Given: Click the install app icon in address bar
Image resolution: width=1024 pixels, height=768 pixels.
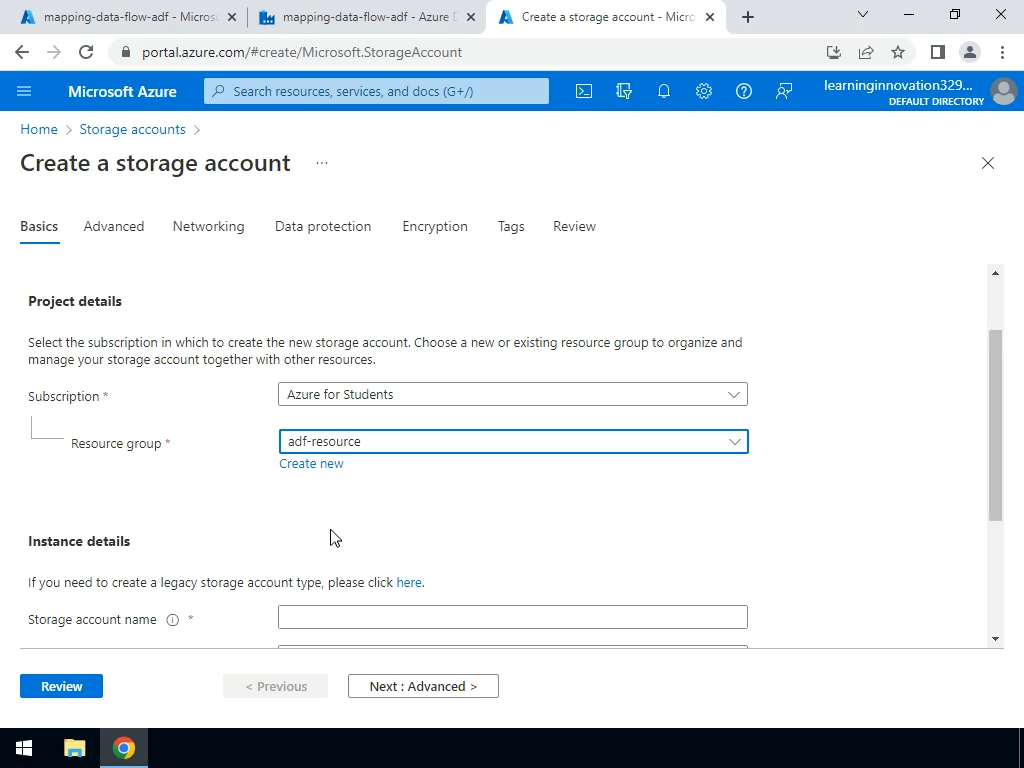Looking at the screenshot, I should coord(833,52).
